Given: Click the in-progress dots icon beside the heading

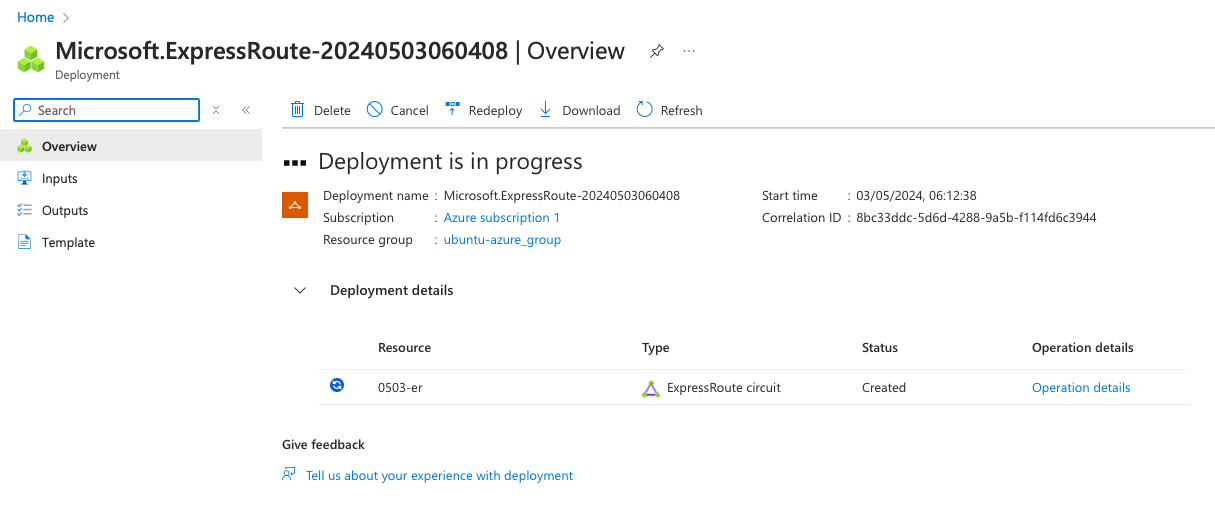Looking at the screenshot, I should [294, 162].
